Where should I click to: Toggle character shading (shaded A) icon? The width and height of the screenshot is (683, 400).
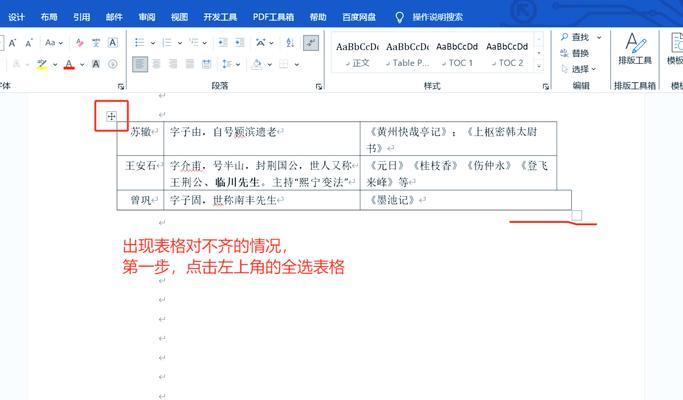click(x=96, y=64)
